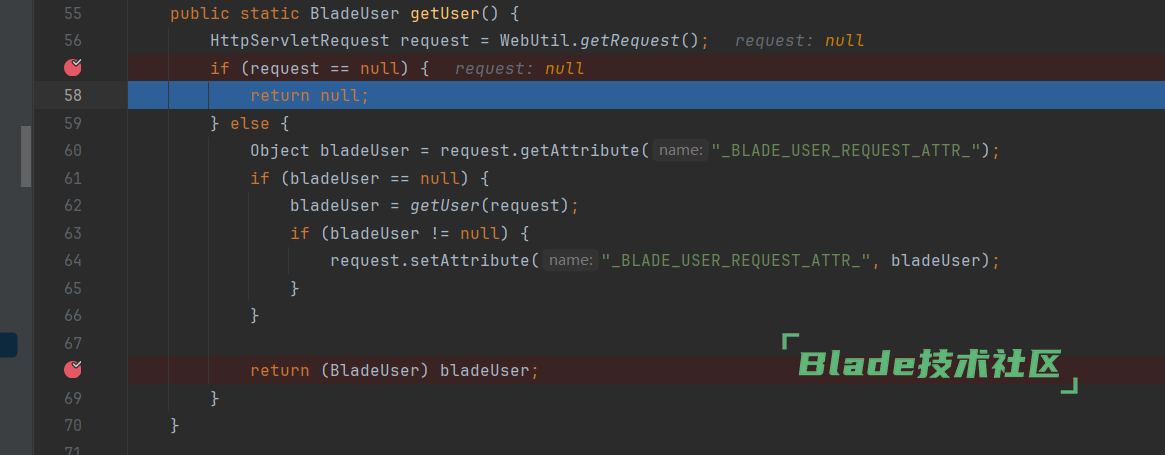Screen dimensions: 1165x455
Task: Click the getUser(request) call on line 62
Action: (x=489, y=206)
